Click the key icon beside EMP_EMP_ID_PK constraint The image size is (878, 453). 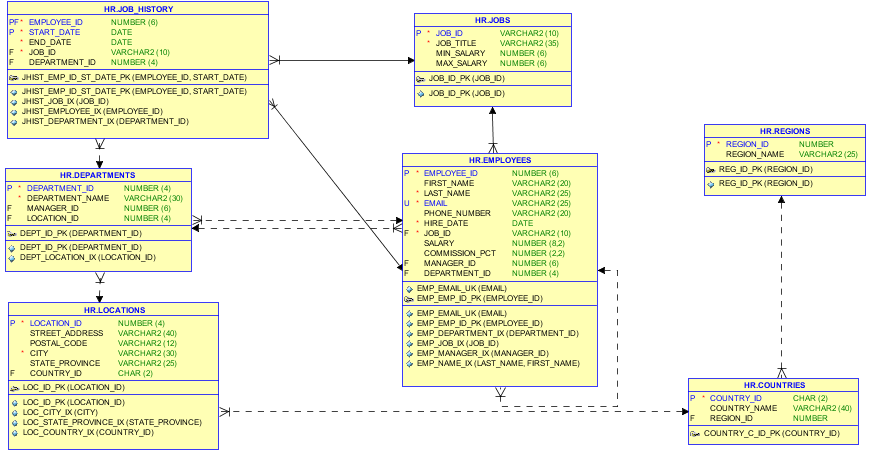coord(409,298)
